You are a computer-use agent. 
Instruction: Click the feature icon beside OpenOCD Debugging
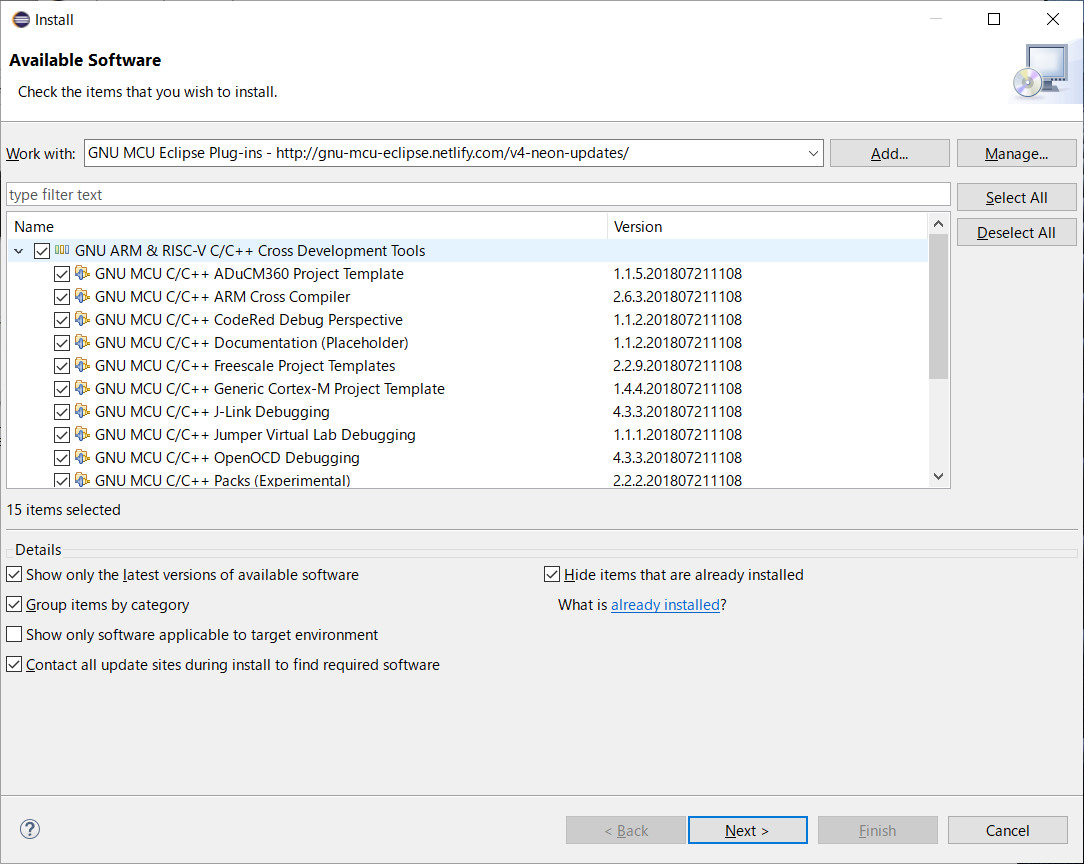pos(82,457)
